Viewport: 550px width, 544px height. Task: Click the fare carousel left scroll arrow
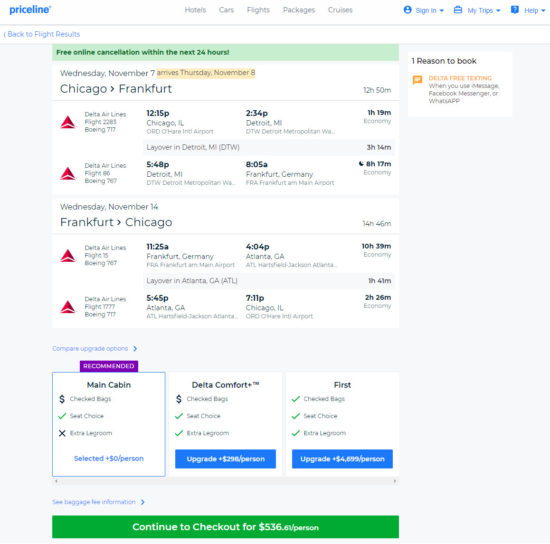point(56,481)
